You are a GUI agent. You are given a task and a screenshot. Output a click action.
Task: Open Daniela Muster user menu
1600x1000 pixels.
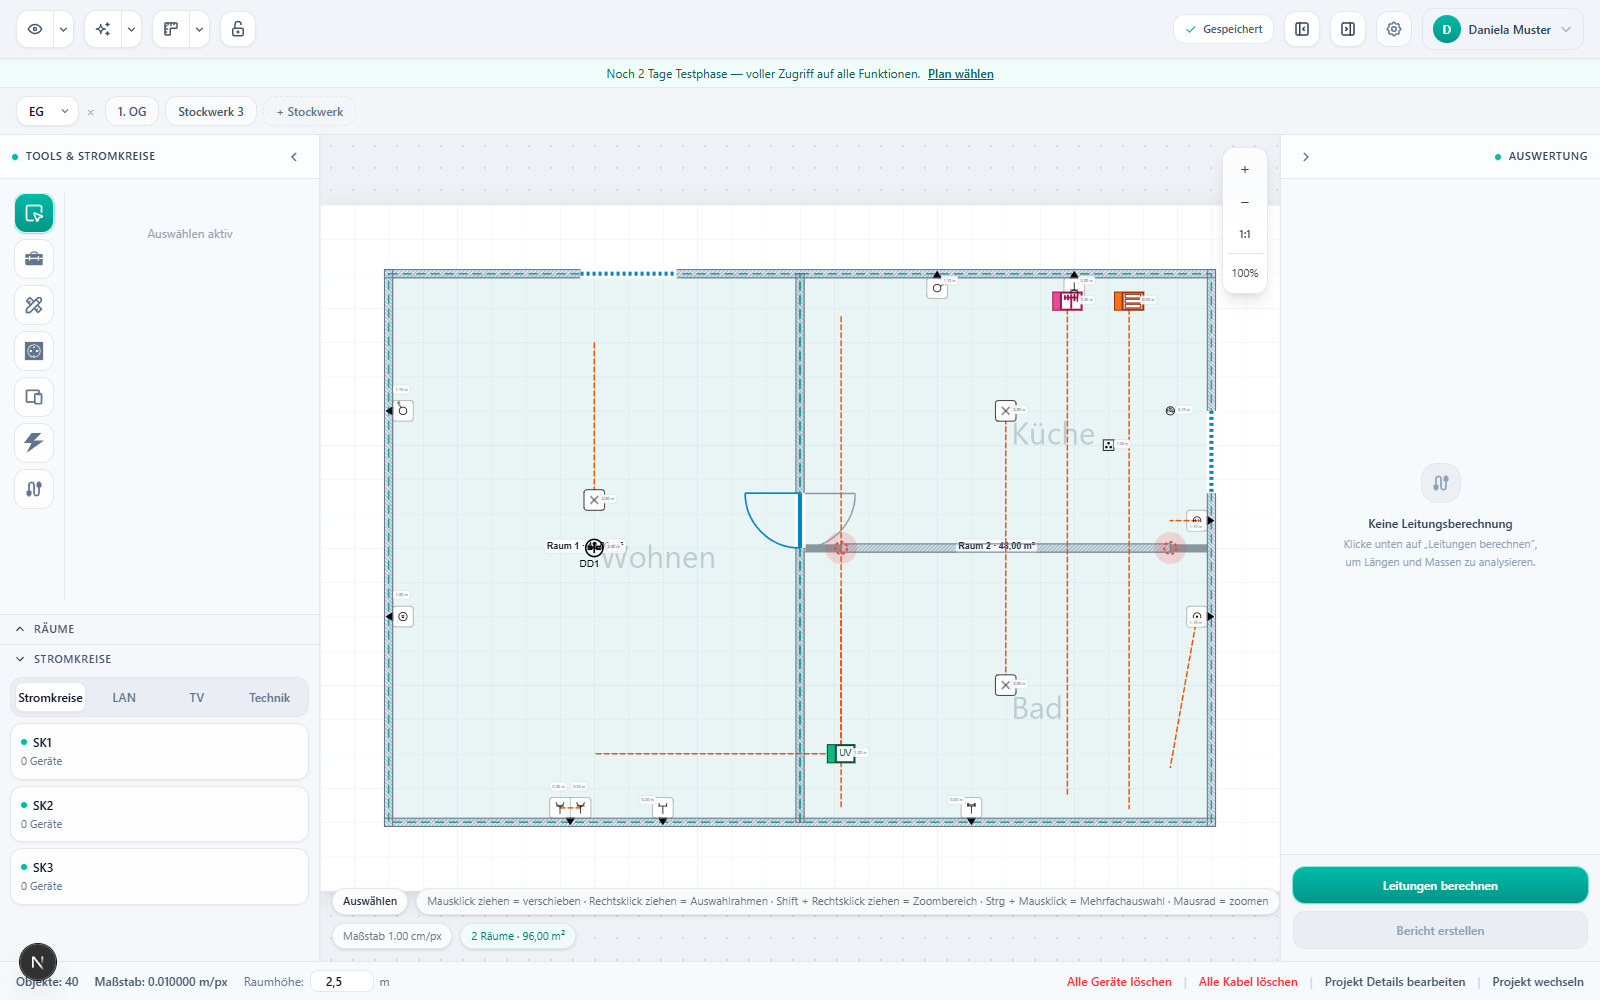point(1503,29)
